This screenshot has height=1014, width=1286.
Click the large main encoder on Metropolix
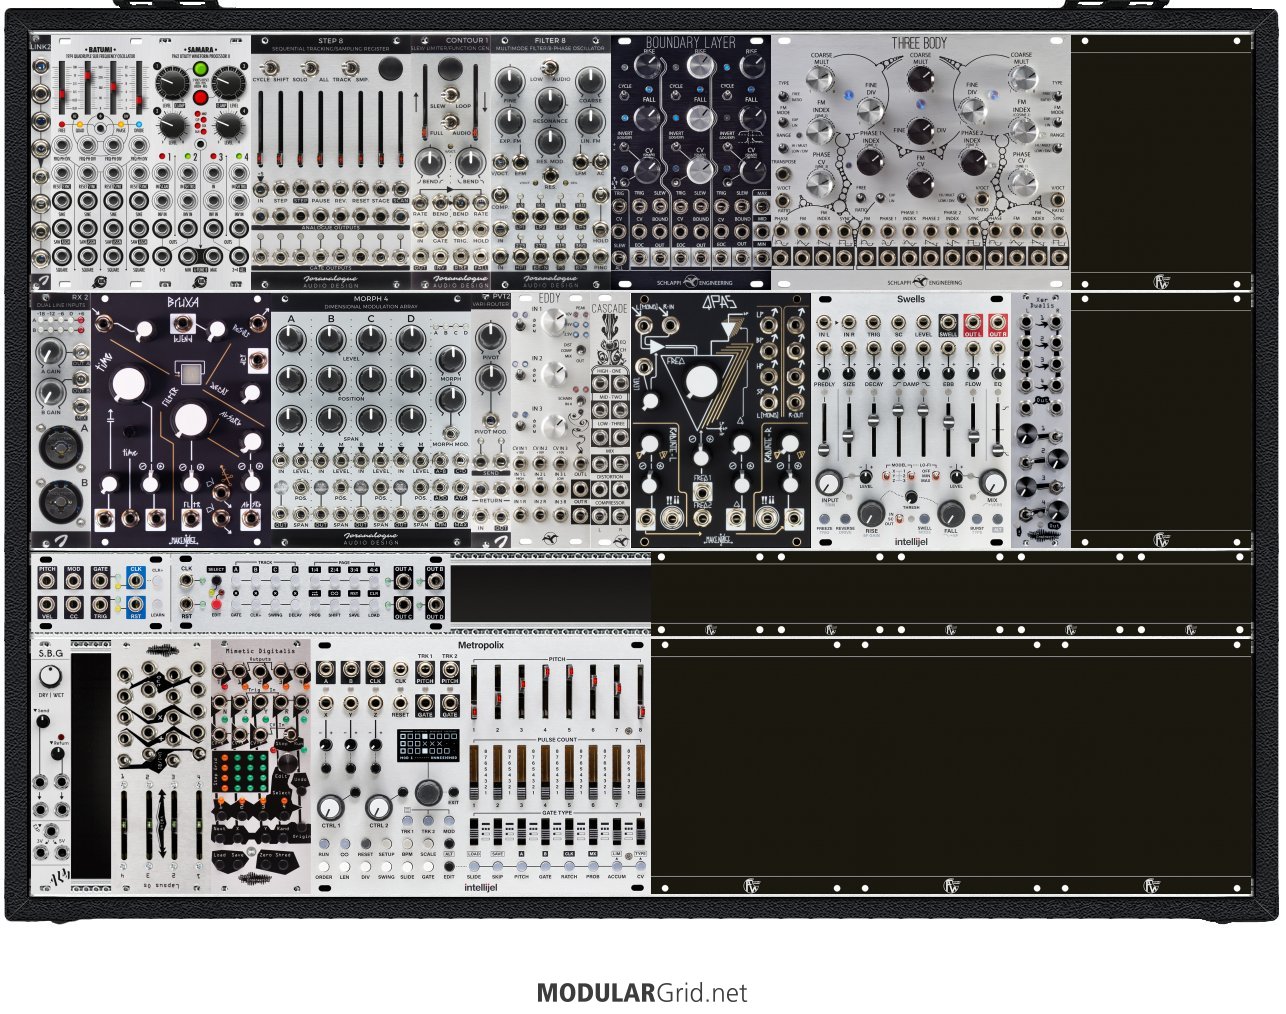[x=429, y=794]
